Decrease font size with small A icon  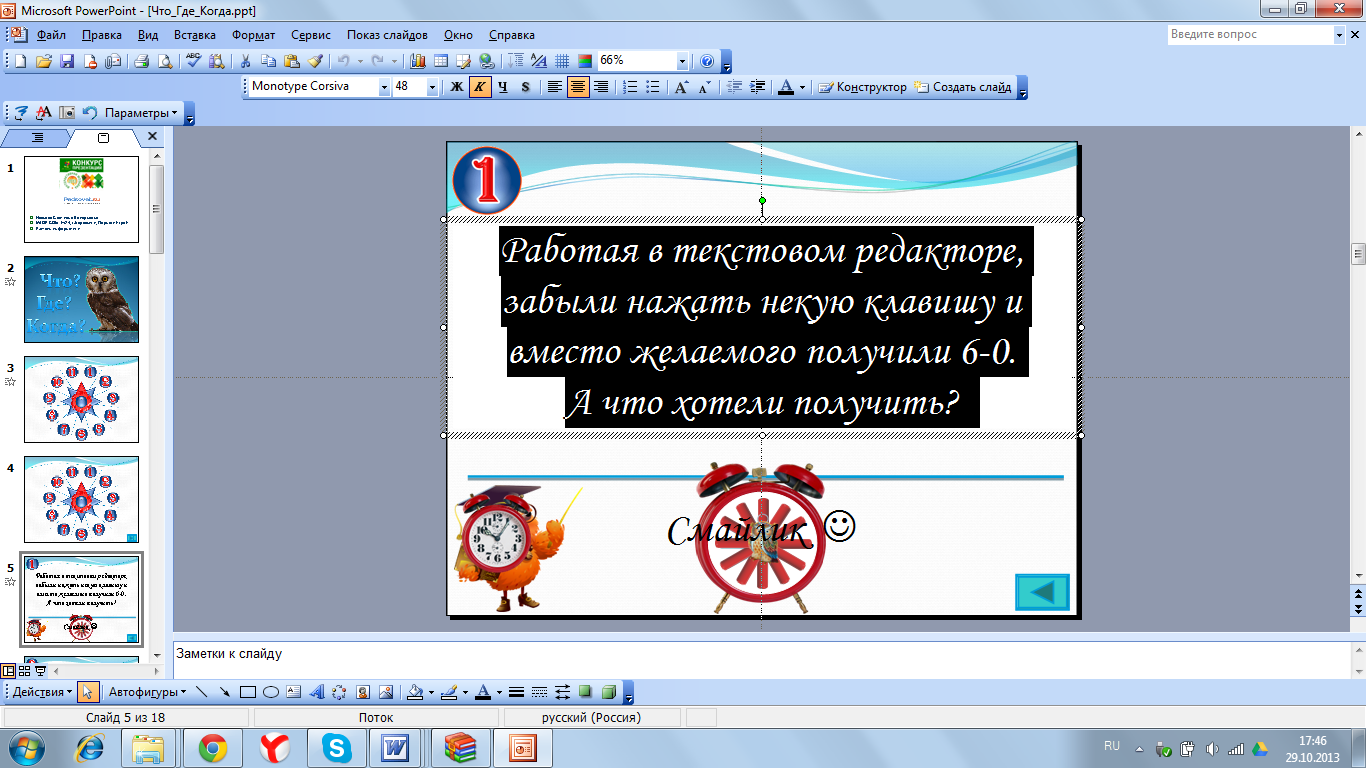point(704,87)
